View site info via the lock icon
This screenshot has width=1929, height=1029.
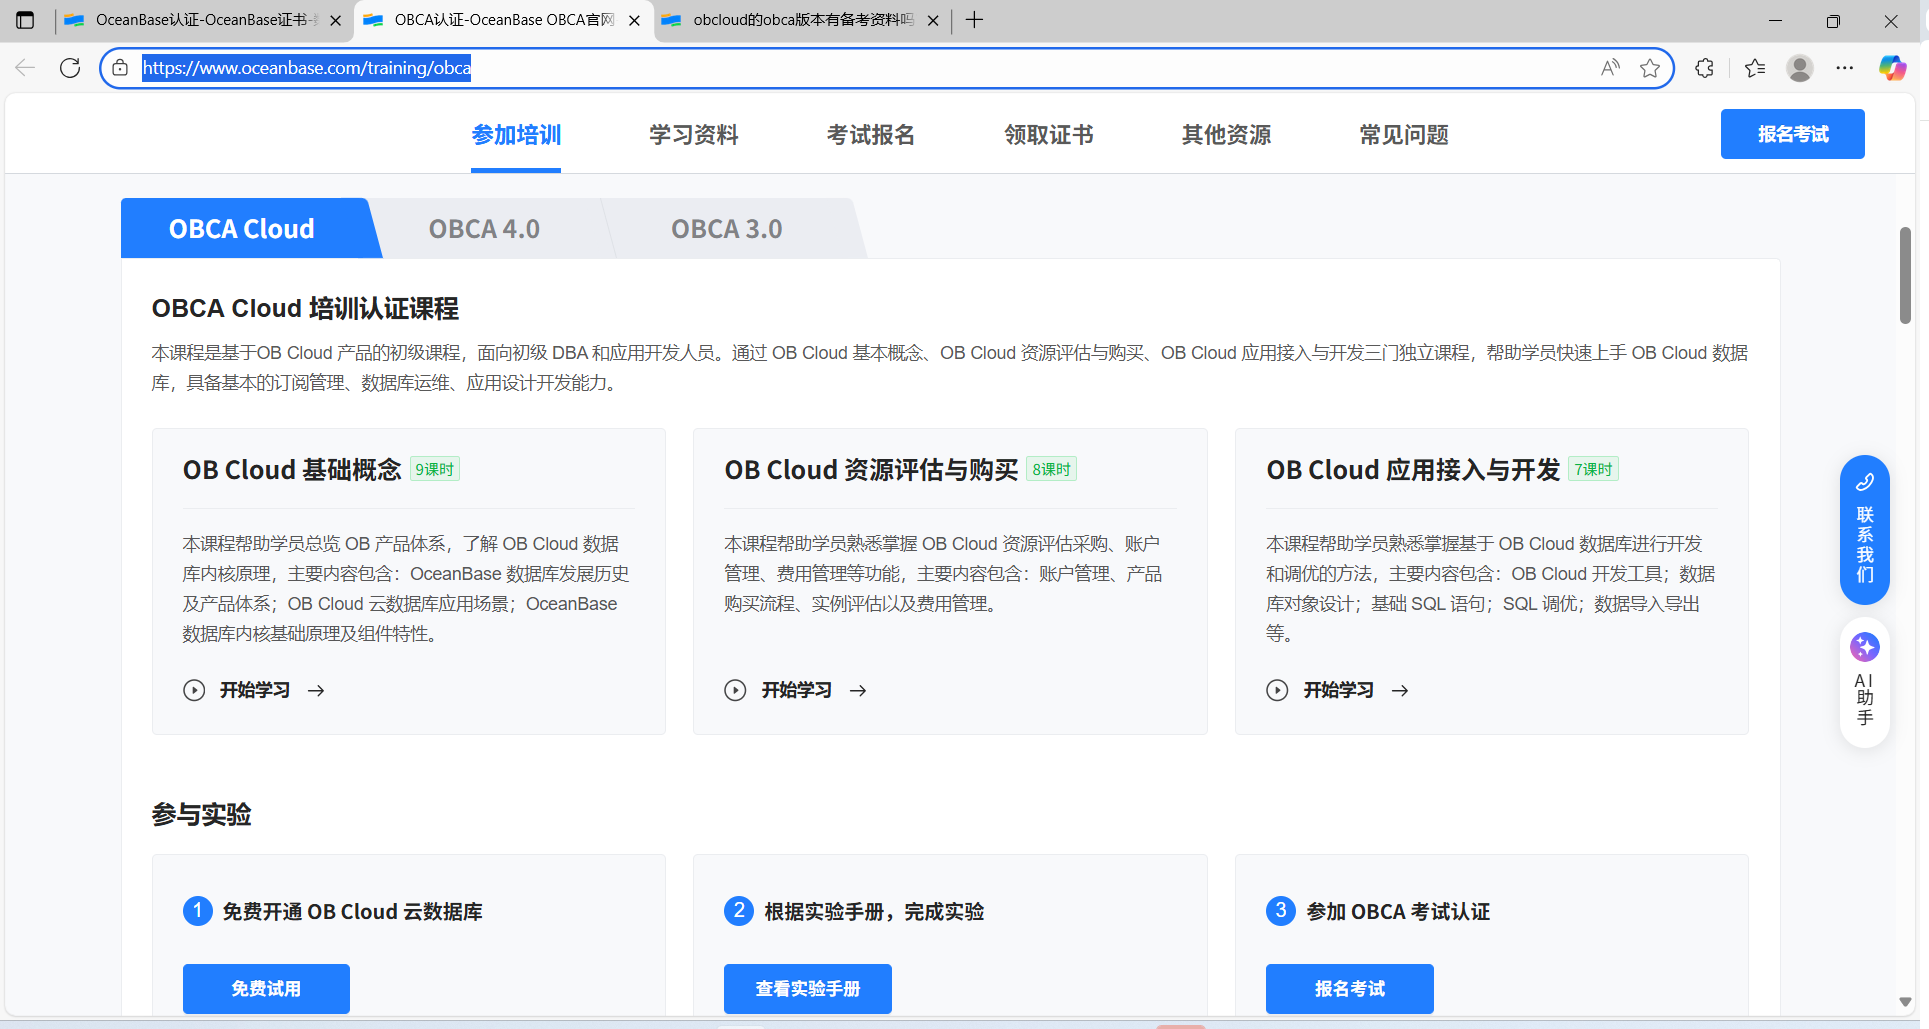point(120,68)
